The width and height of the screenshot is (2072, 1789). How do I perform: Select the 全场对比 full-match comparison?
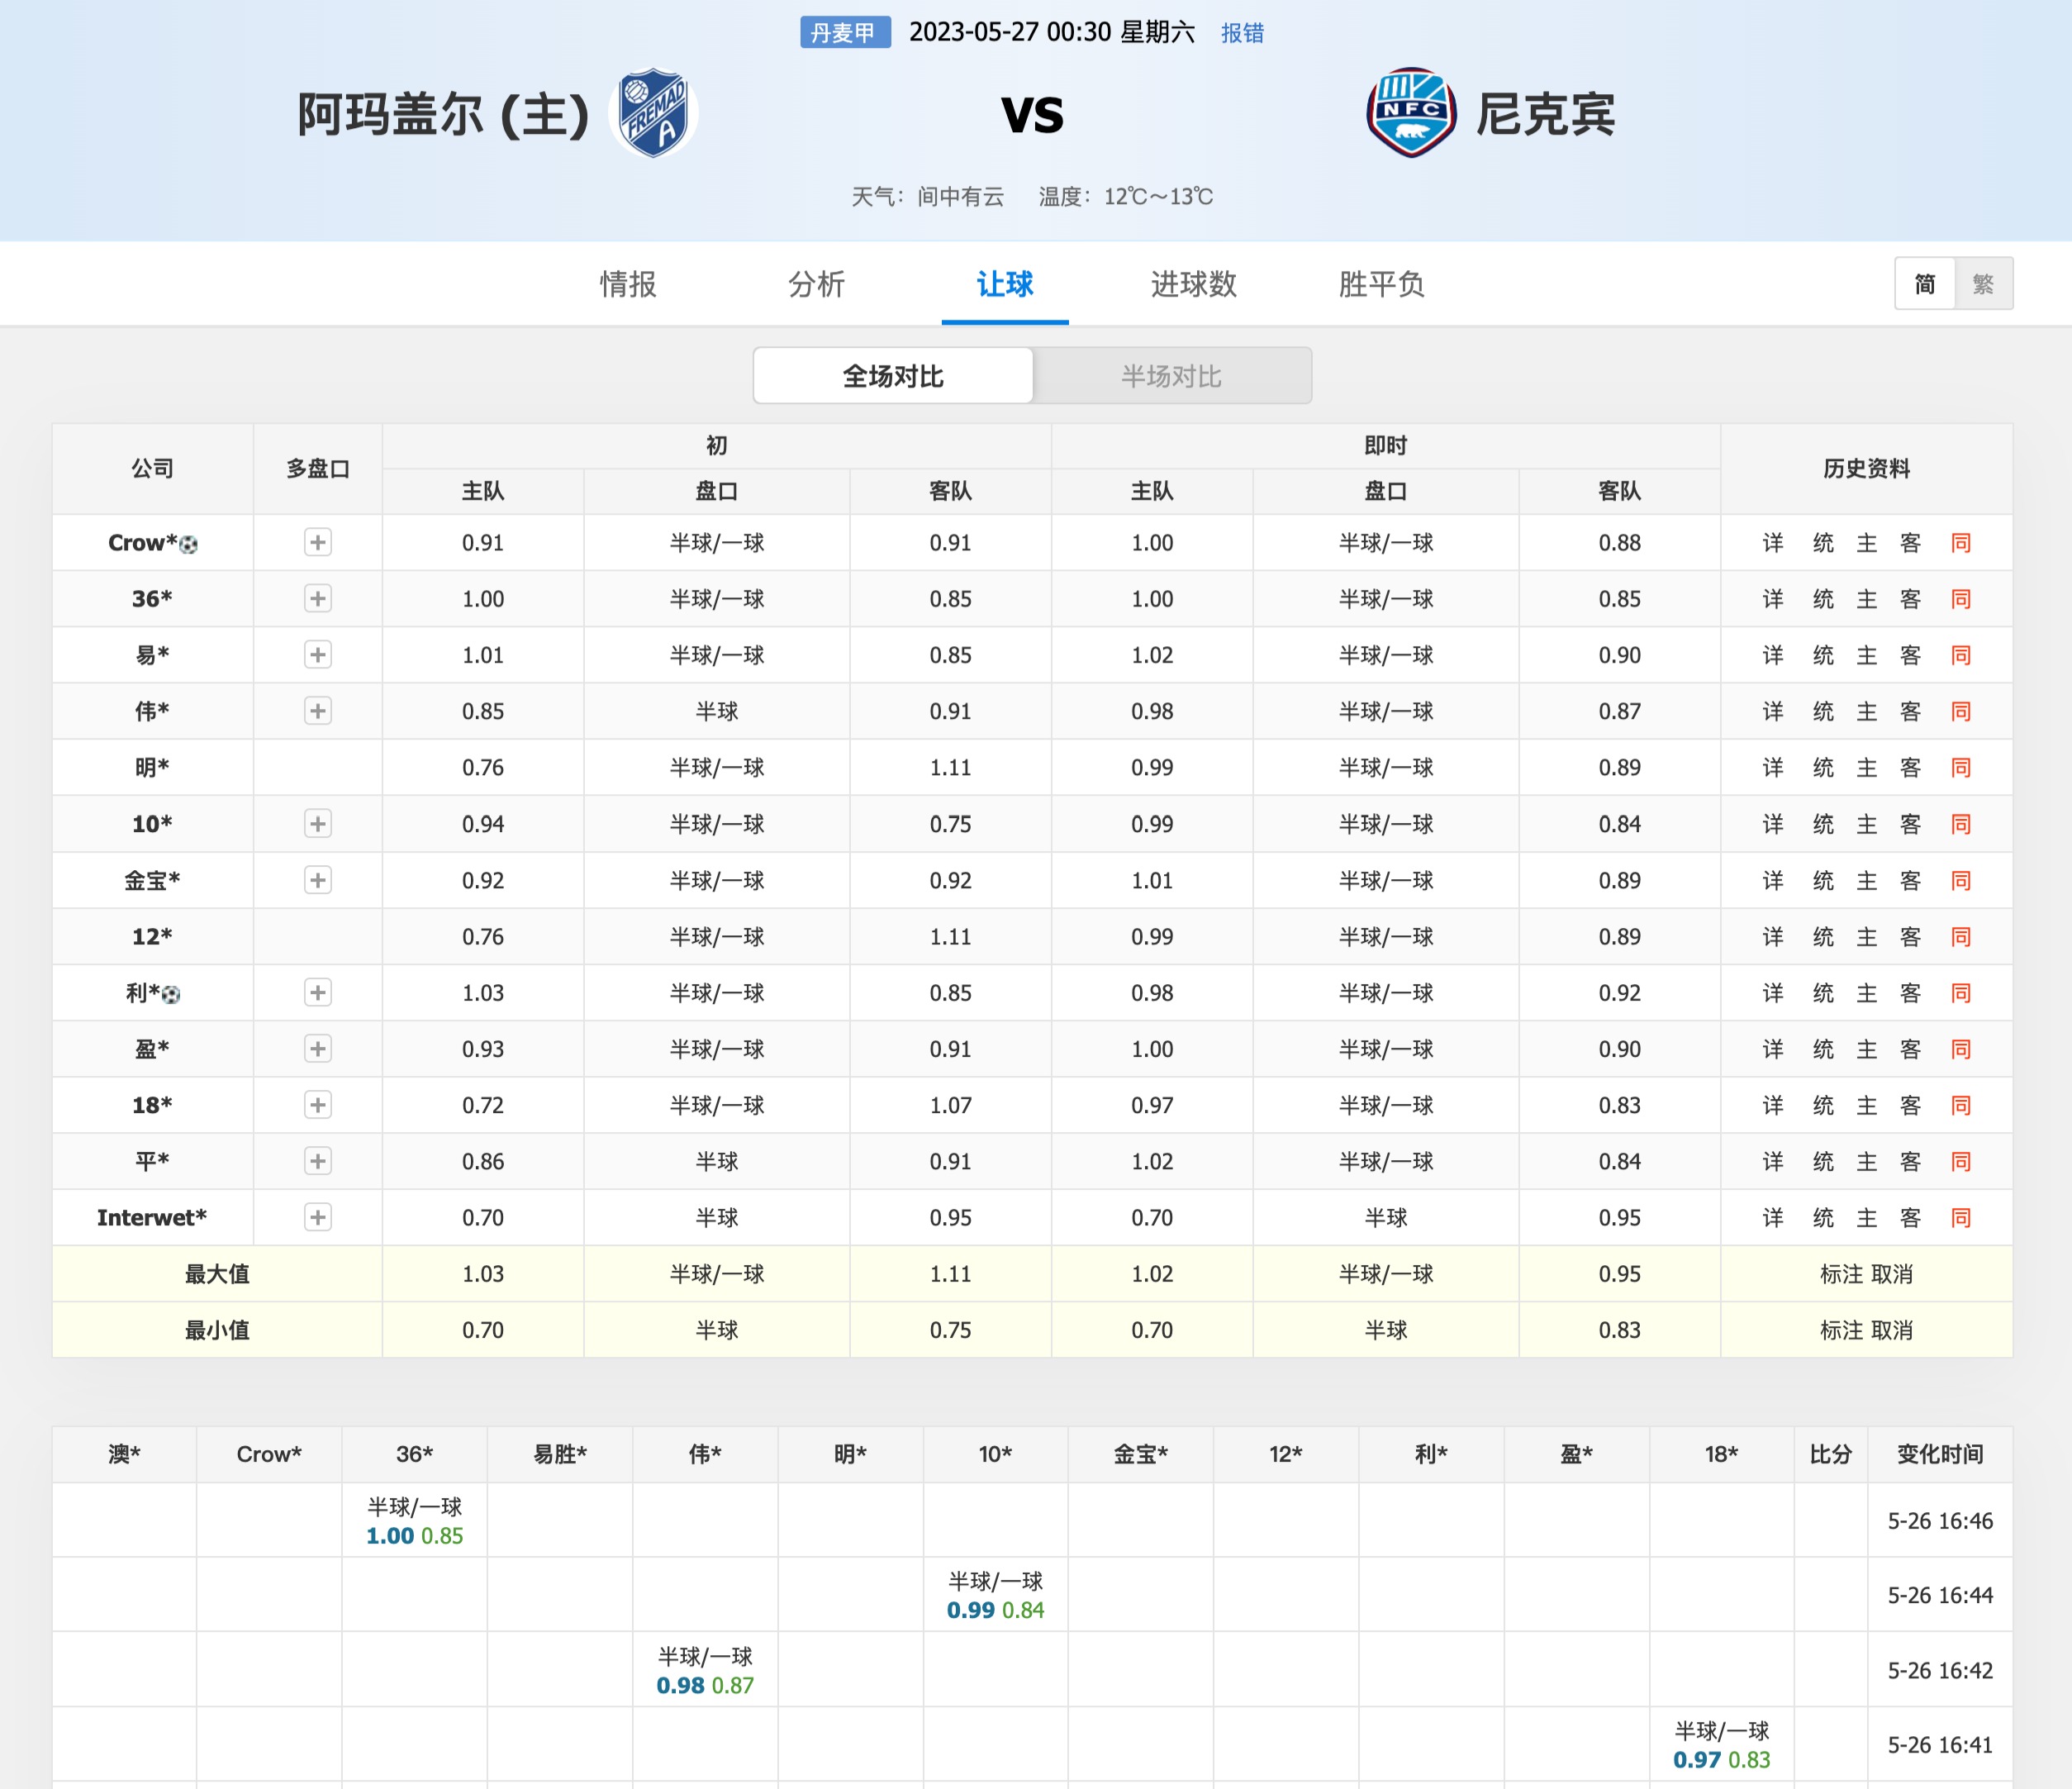coord(893,376)
